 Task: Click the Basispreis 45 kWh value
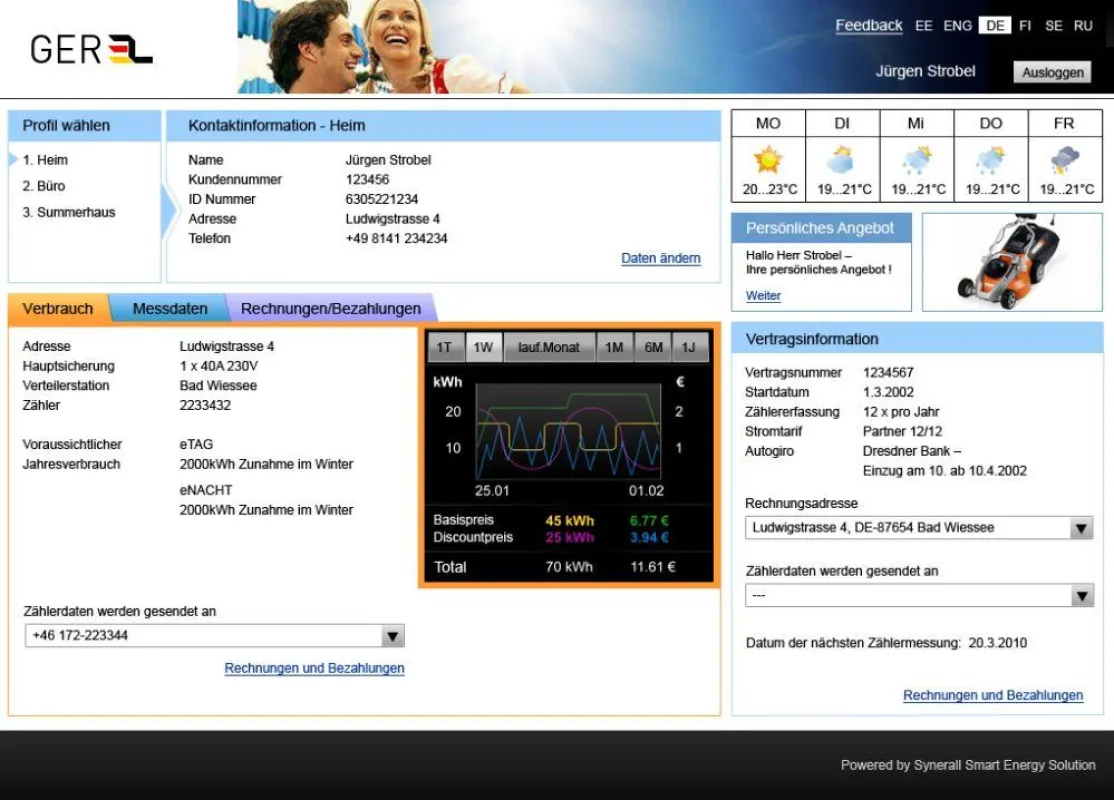point(570,521)
